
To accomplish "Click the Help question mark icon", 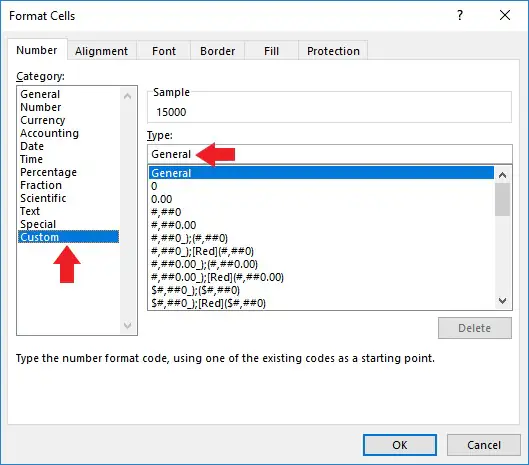I will pyautogui.click(x=460, y=15).
